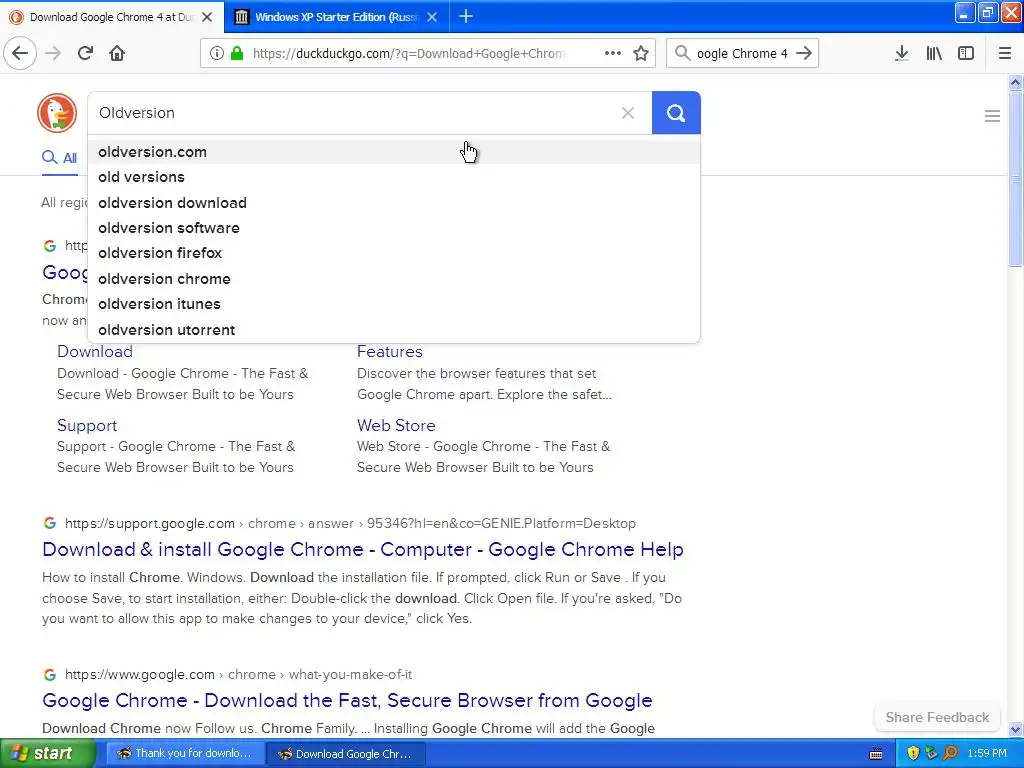Run the DuckDuckGo search with blue button
This screenshot has height=768, width=1024.
pyautogui.click(x=676, y=113)
